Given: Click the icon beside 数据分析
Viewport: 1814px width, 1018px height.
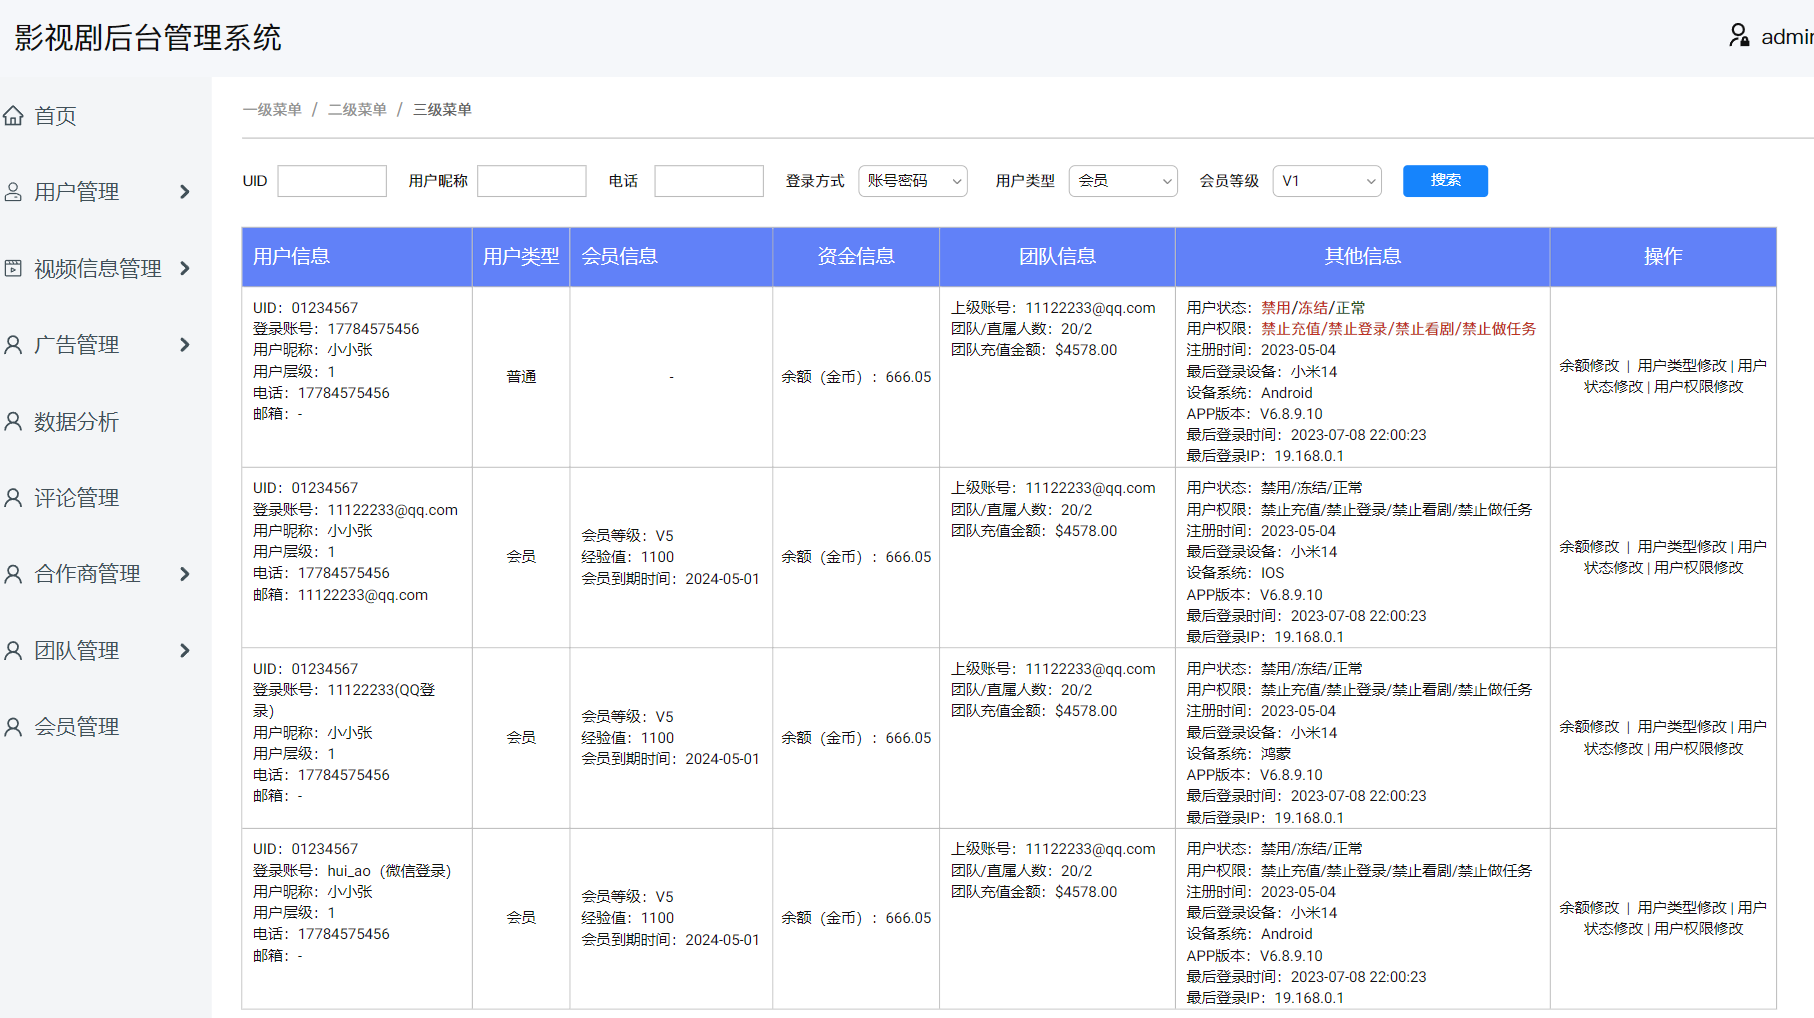Looking at the screenshot, I should pos(13,421).
